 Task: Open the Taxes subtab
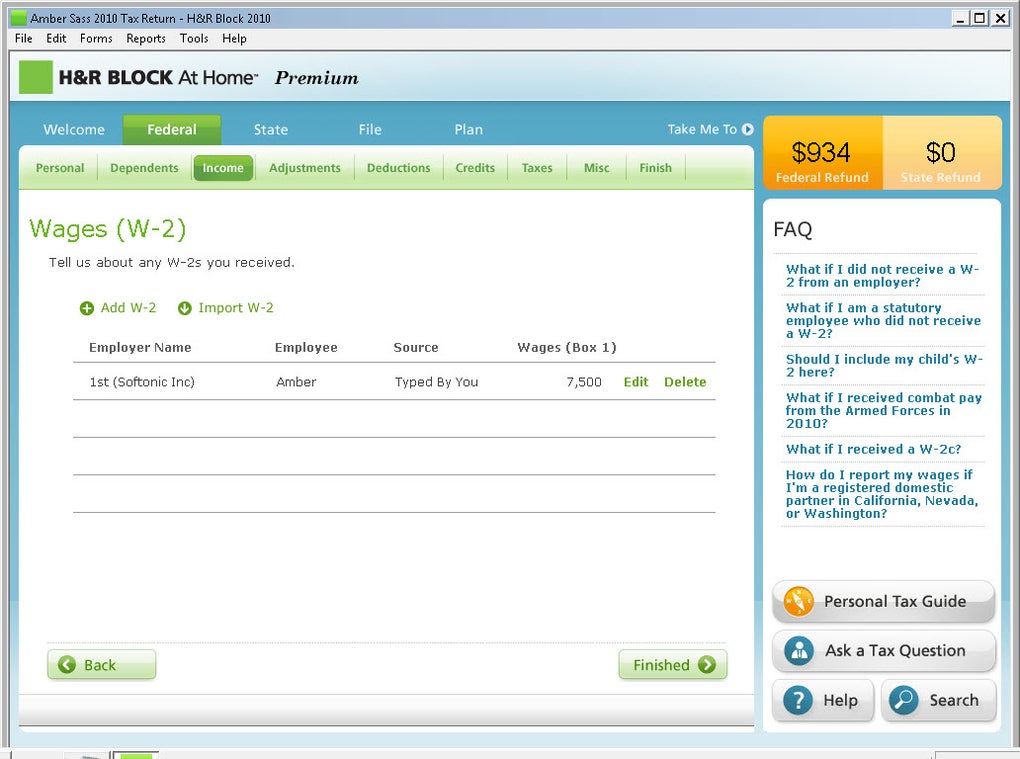pyautogui.click(x=537, y=168)
